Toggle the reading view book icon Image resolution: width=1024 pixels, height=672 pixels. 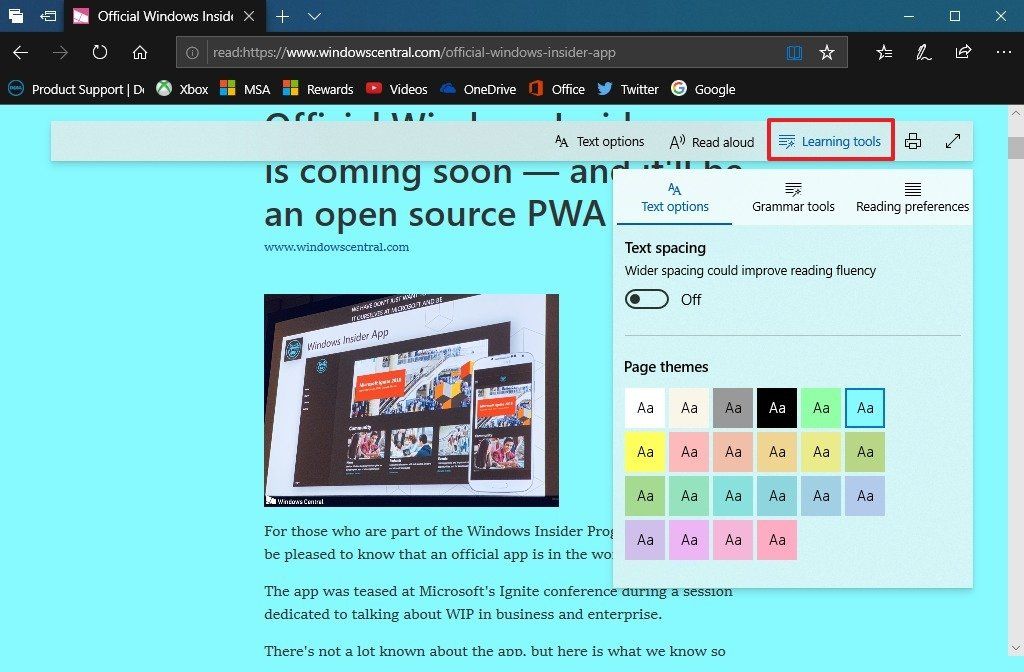[x=793, y=53]
